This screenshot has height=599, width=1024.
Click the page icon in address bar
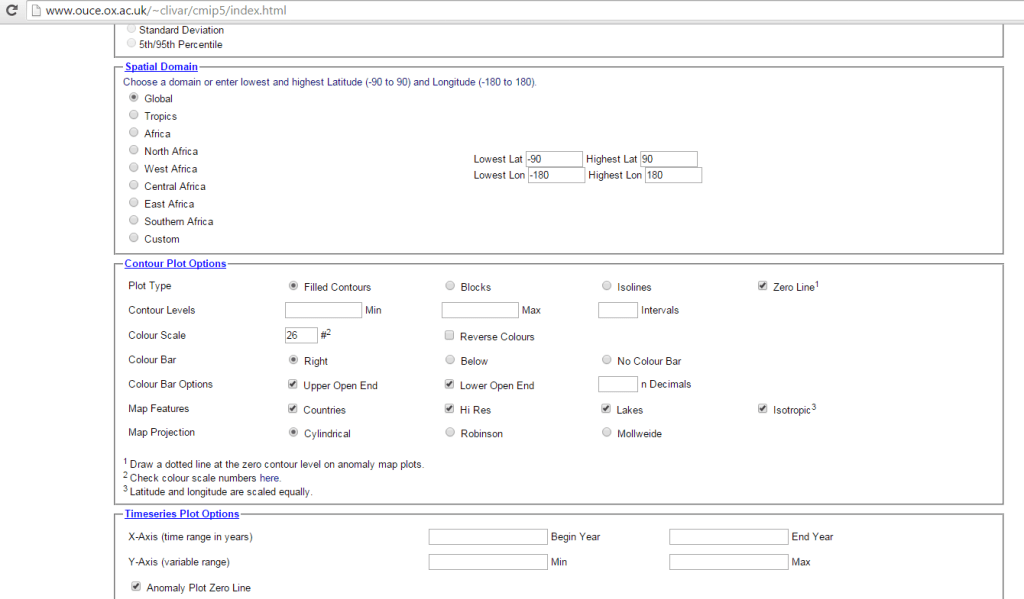click(35, 11)
